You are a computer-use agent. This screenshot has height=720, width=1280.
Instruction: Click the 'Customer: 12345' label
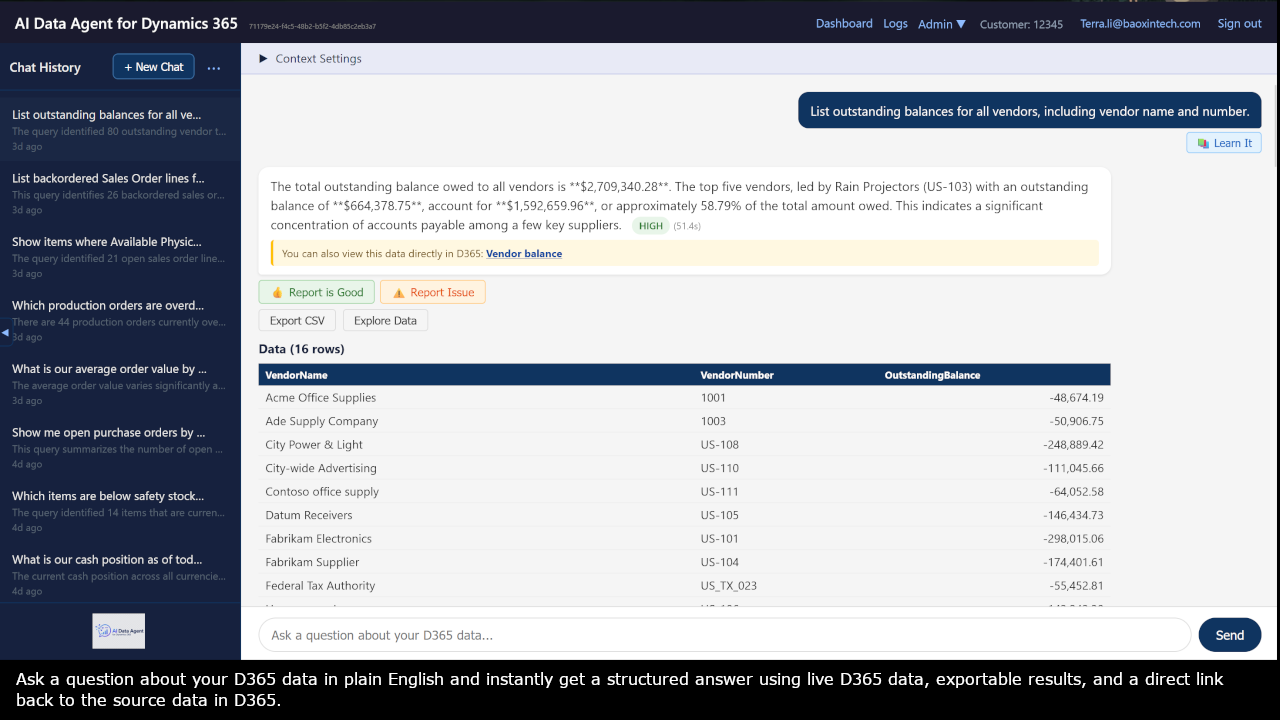[x=1021, y=24]
